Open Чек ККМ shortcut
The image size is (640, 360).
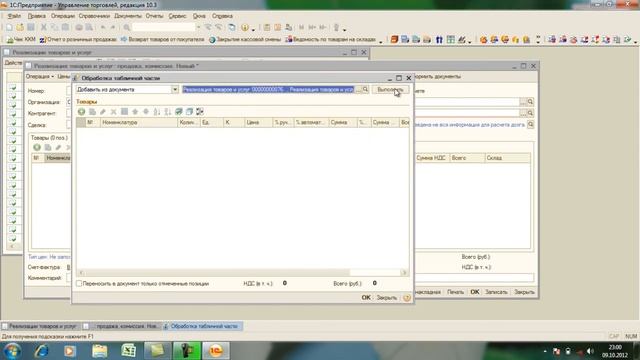22,40
